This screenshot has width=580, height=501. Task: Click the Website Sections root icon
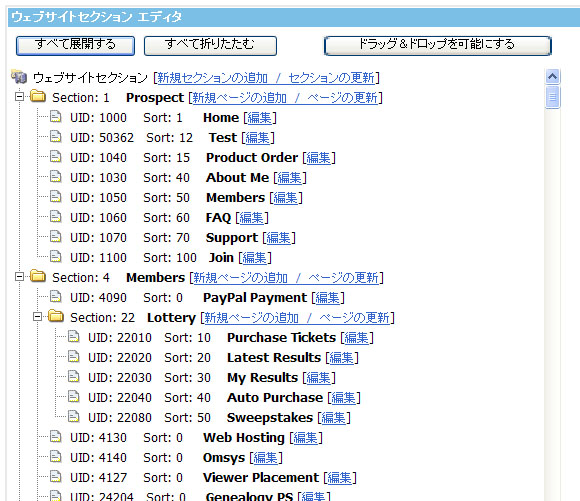(19, 77)
